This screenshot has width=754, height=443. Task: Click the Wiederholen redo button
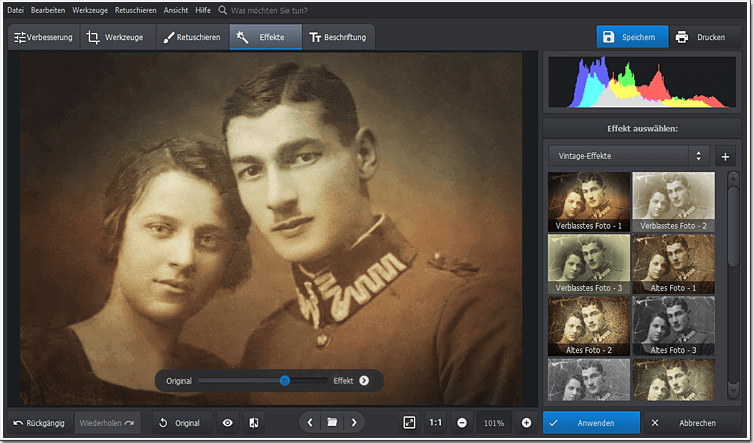click(x=107, y=423)
